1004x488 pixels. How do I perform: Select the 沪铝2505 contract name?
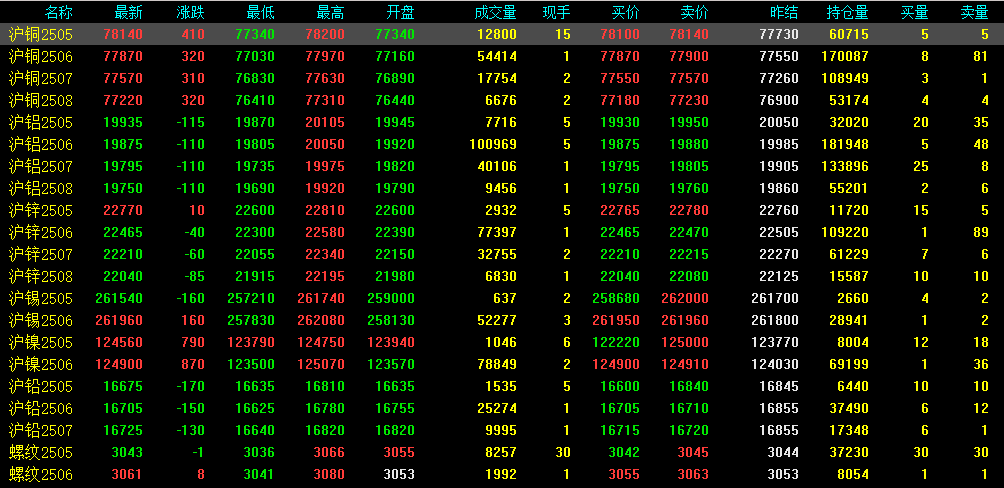tap(41, 122)
